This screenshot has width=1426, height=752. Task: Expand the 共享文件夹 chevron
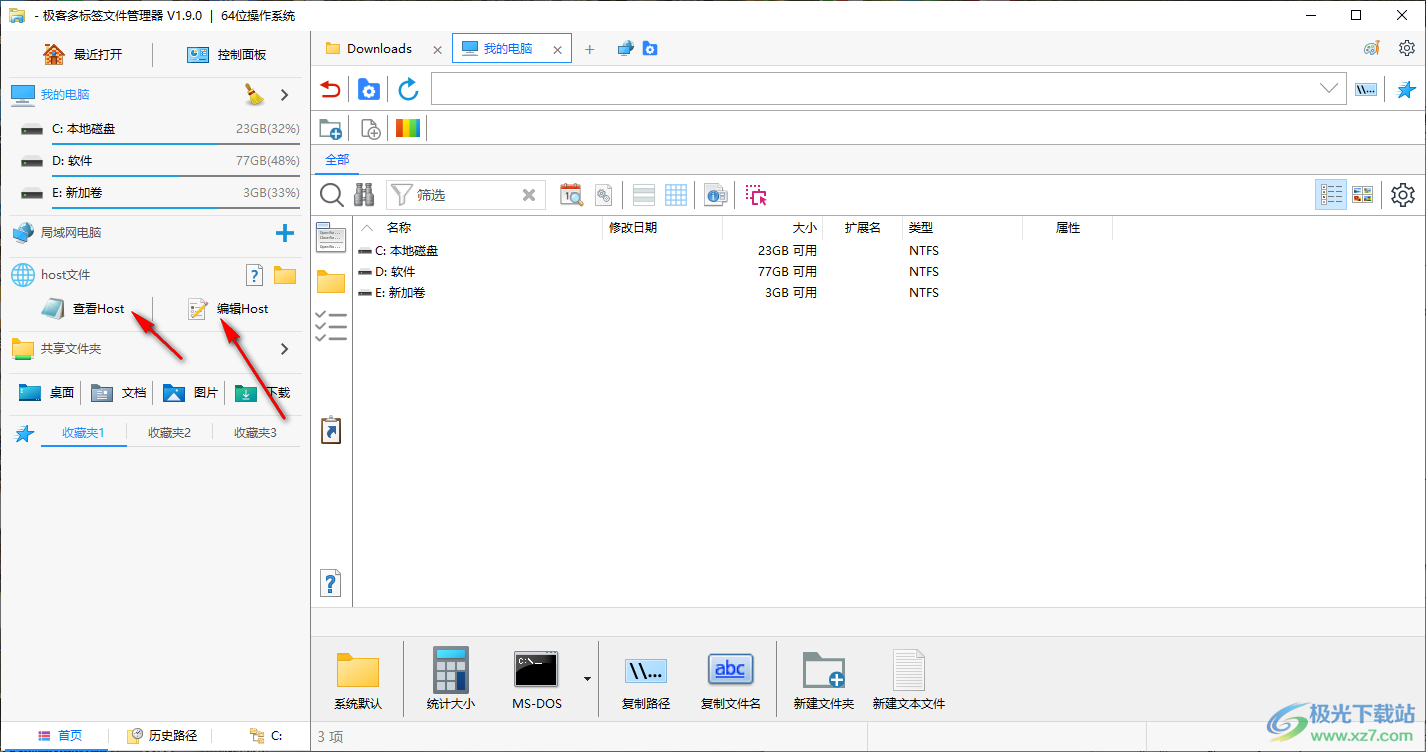(x=284, y=349)
